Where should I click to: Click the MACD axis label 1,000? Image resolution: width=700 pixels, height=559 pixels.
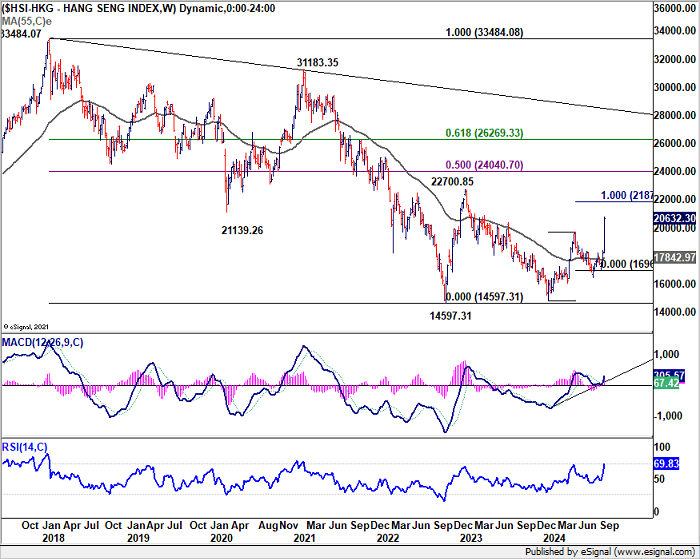667,355
